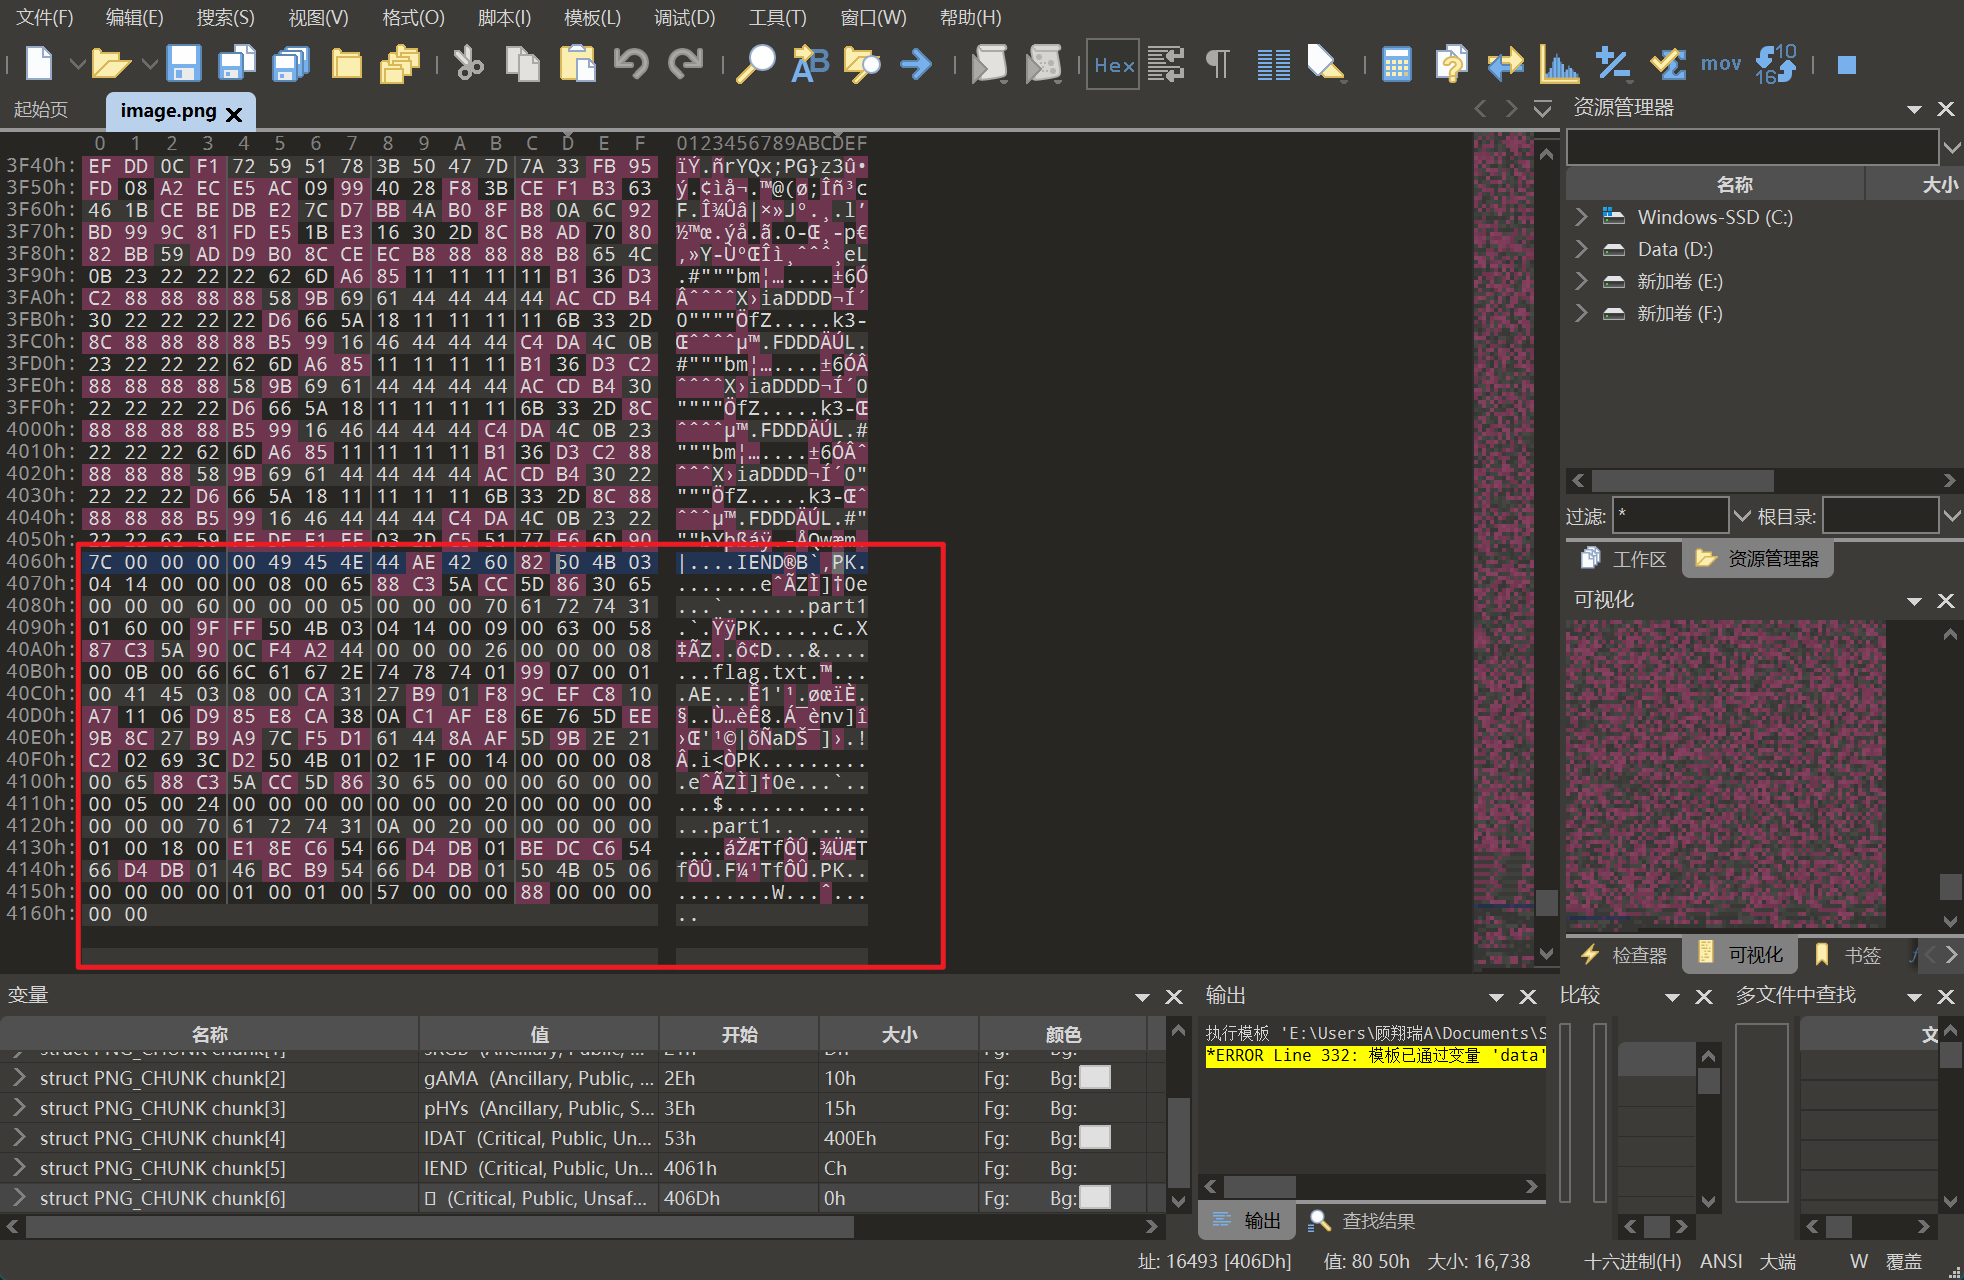Click the histogram tool icon

(1558, 64)
